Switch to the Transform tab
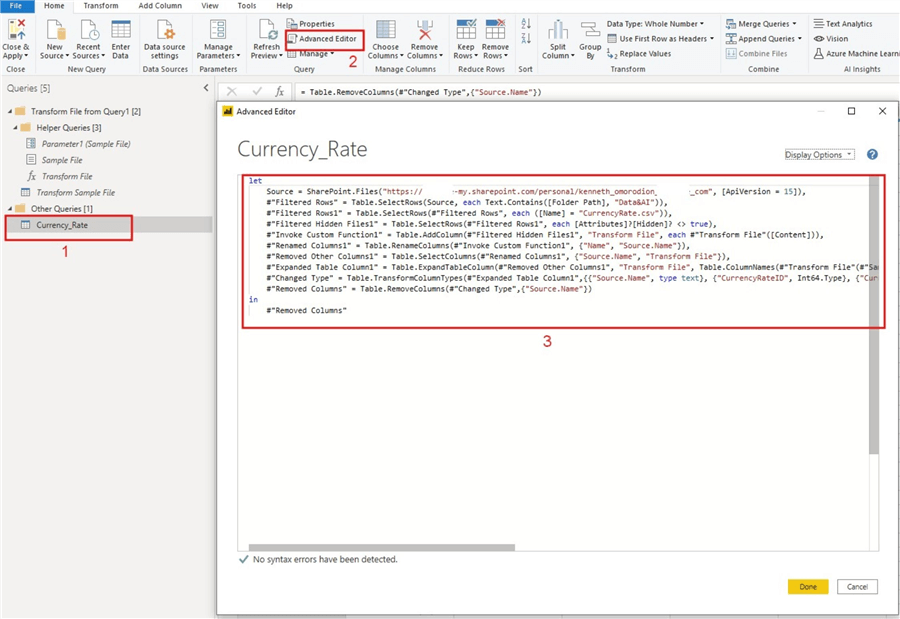900x619 pixels. [100, 6]
